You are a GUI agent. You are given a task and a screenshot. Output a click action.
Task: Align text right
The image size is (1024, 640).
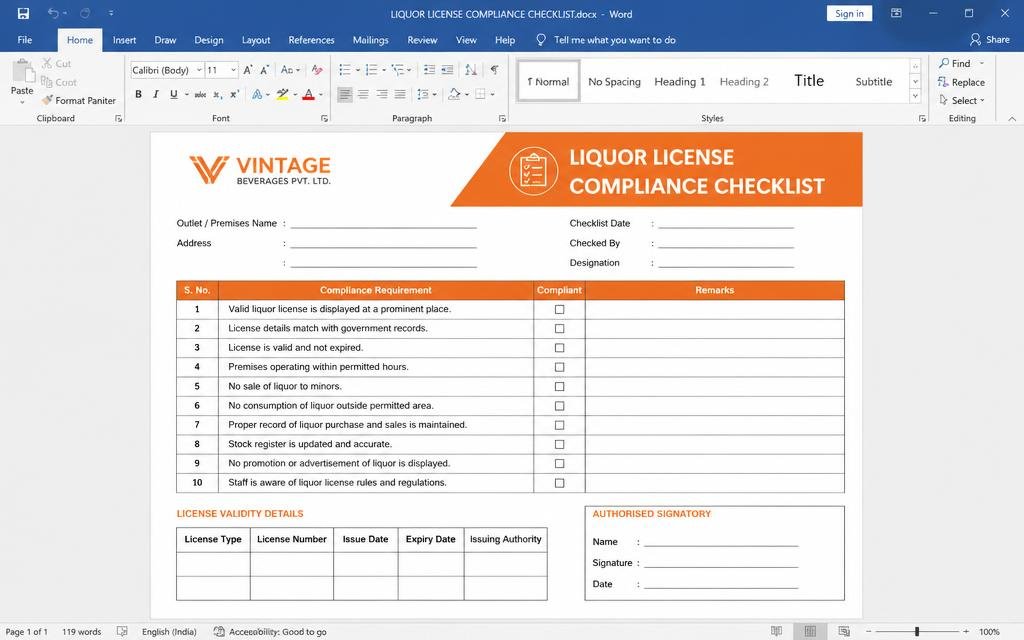click(381, 94)
